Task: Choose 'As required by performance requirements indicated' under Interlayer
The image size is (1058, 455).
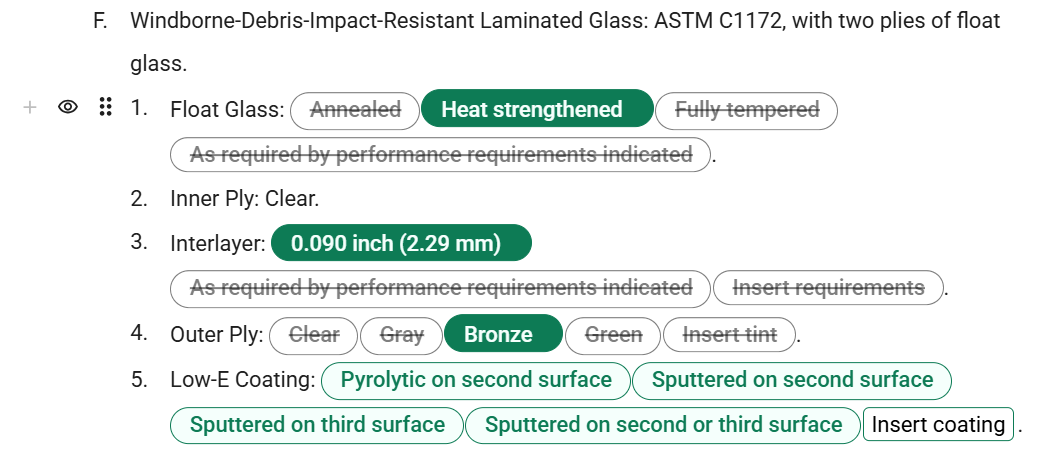Action: pyautogui.click(x=441, y=288)
